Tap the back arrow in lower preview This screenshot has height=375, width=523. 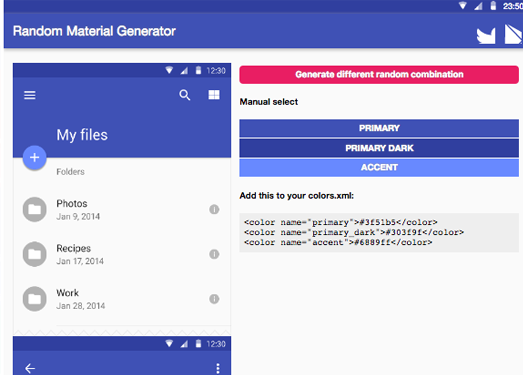pyautogui.click(x=30, y=368)
